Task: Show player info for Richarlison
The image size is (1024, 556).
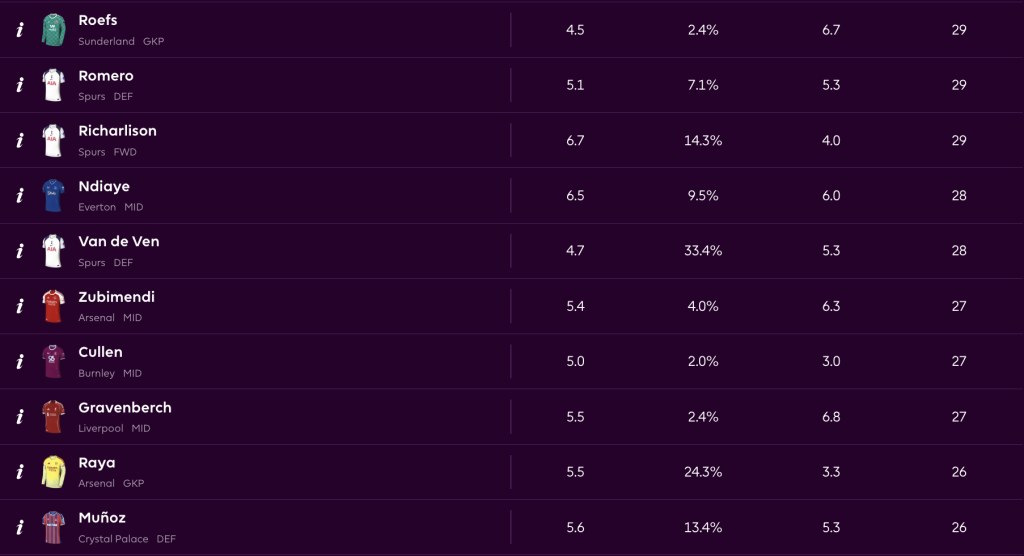Action: (x=20, y=141)
